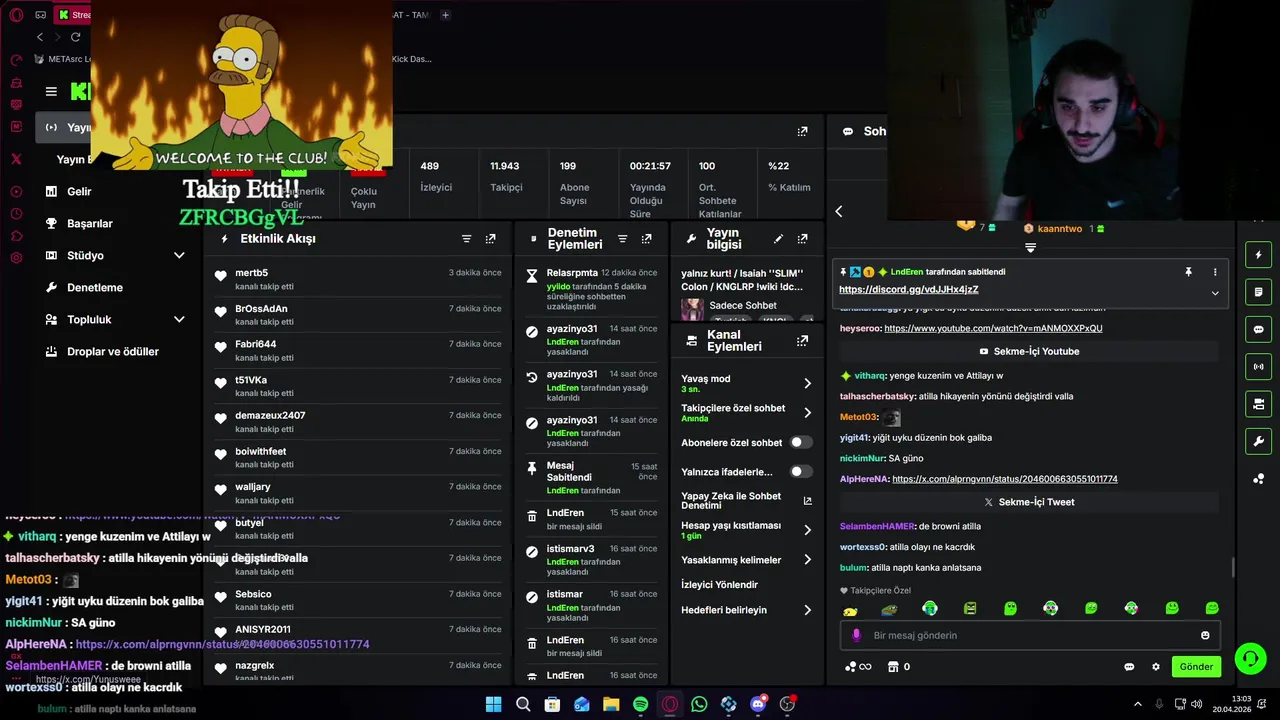The width and height of the screenshot is (1280, 720).
Task: Click Sadece Sohbet category thumbnail
Action: click(x=692, y=308)
